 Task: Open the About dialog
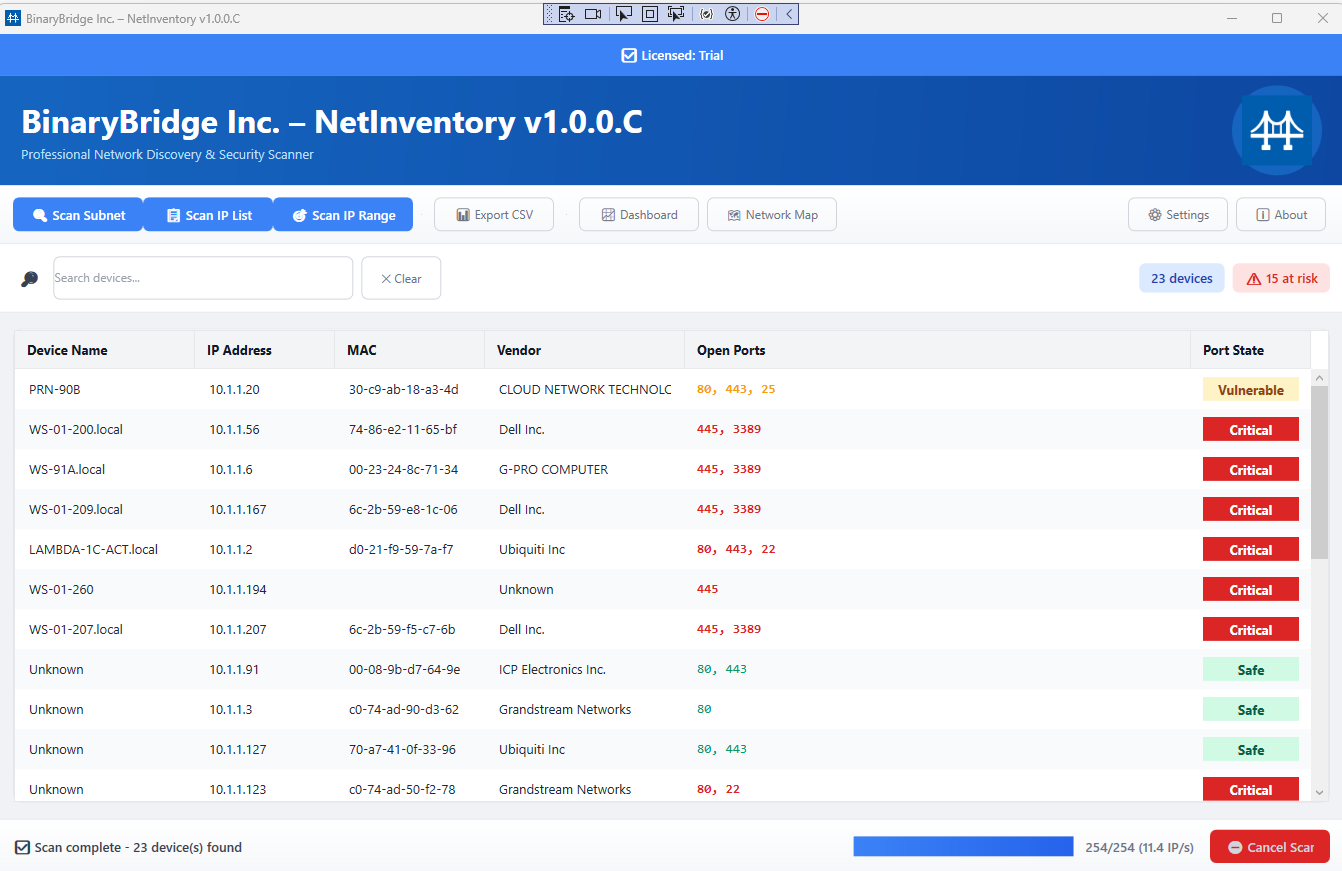[x=1281, y=215]
